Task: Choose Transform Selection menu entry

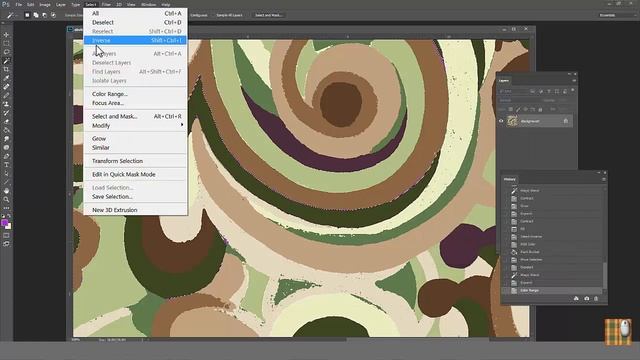Action: click(x=136, y=161)
